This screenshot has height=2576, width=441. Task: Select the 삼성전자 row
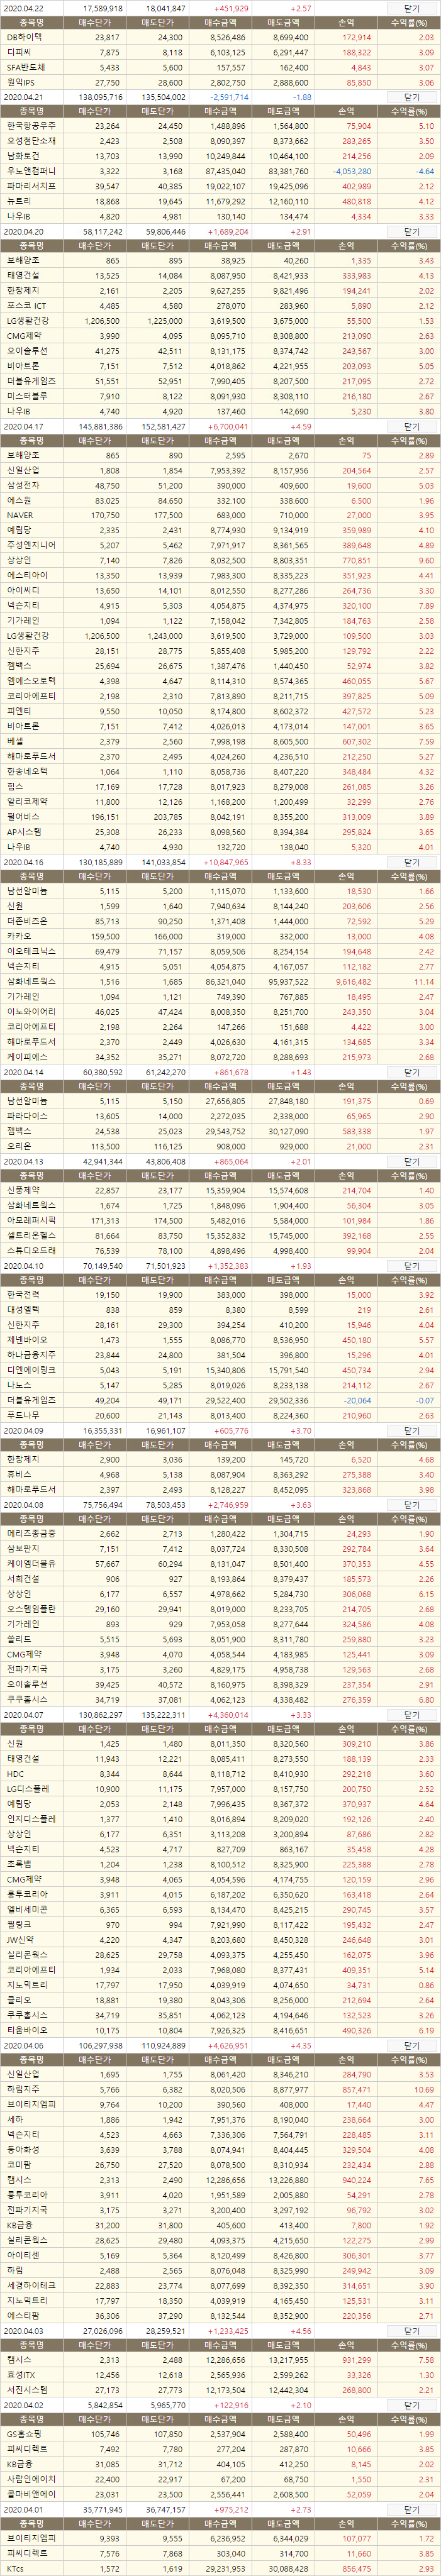[x=220, y=486]
